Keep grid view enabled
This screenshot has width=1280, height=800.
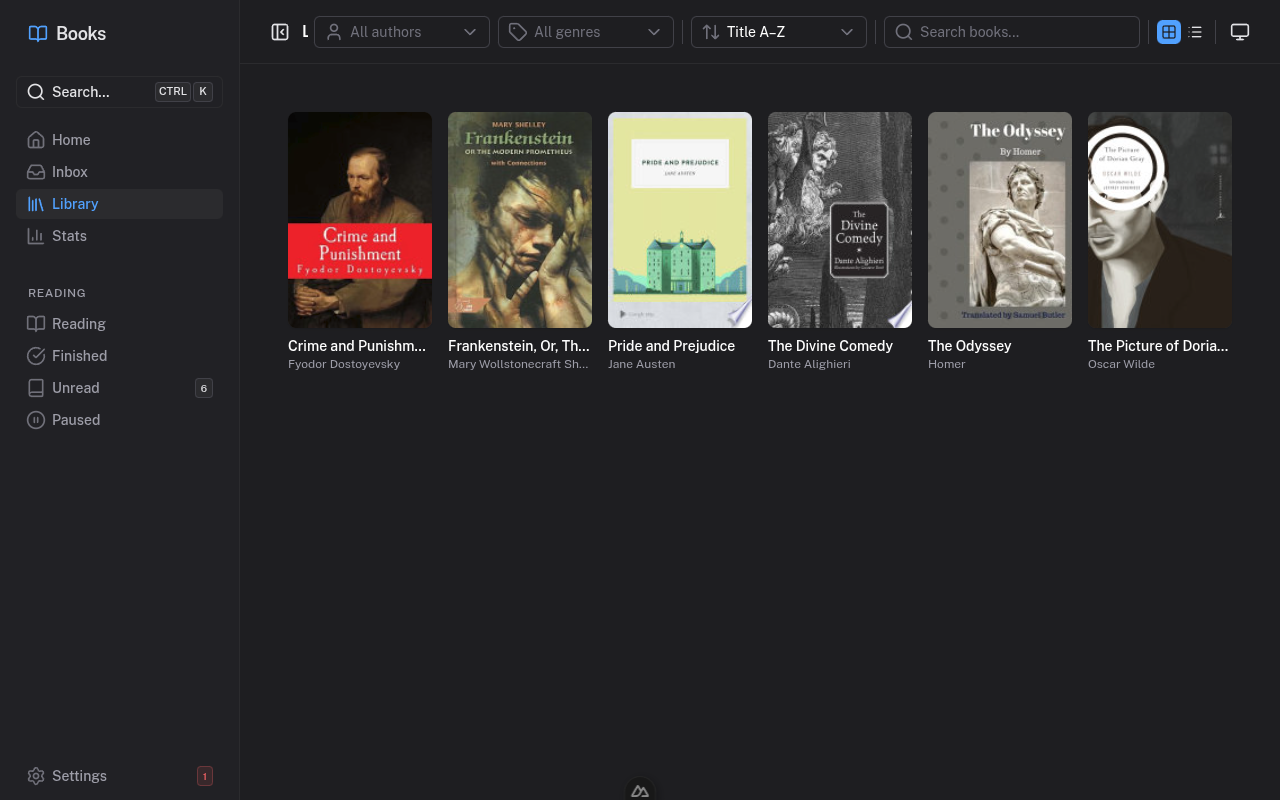point(1168,31)
